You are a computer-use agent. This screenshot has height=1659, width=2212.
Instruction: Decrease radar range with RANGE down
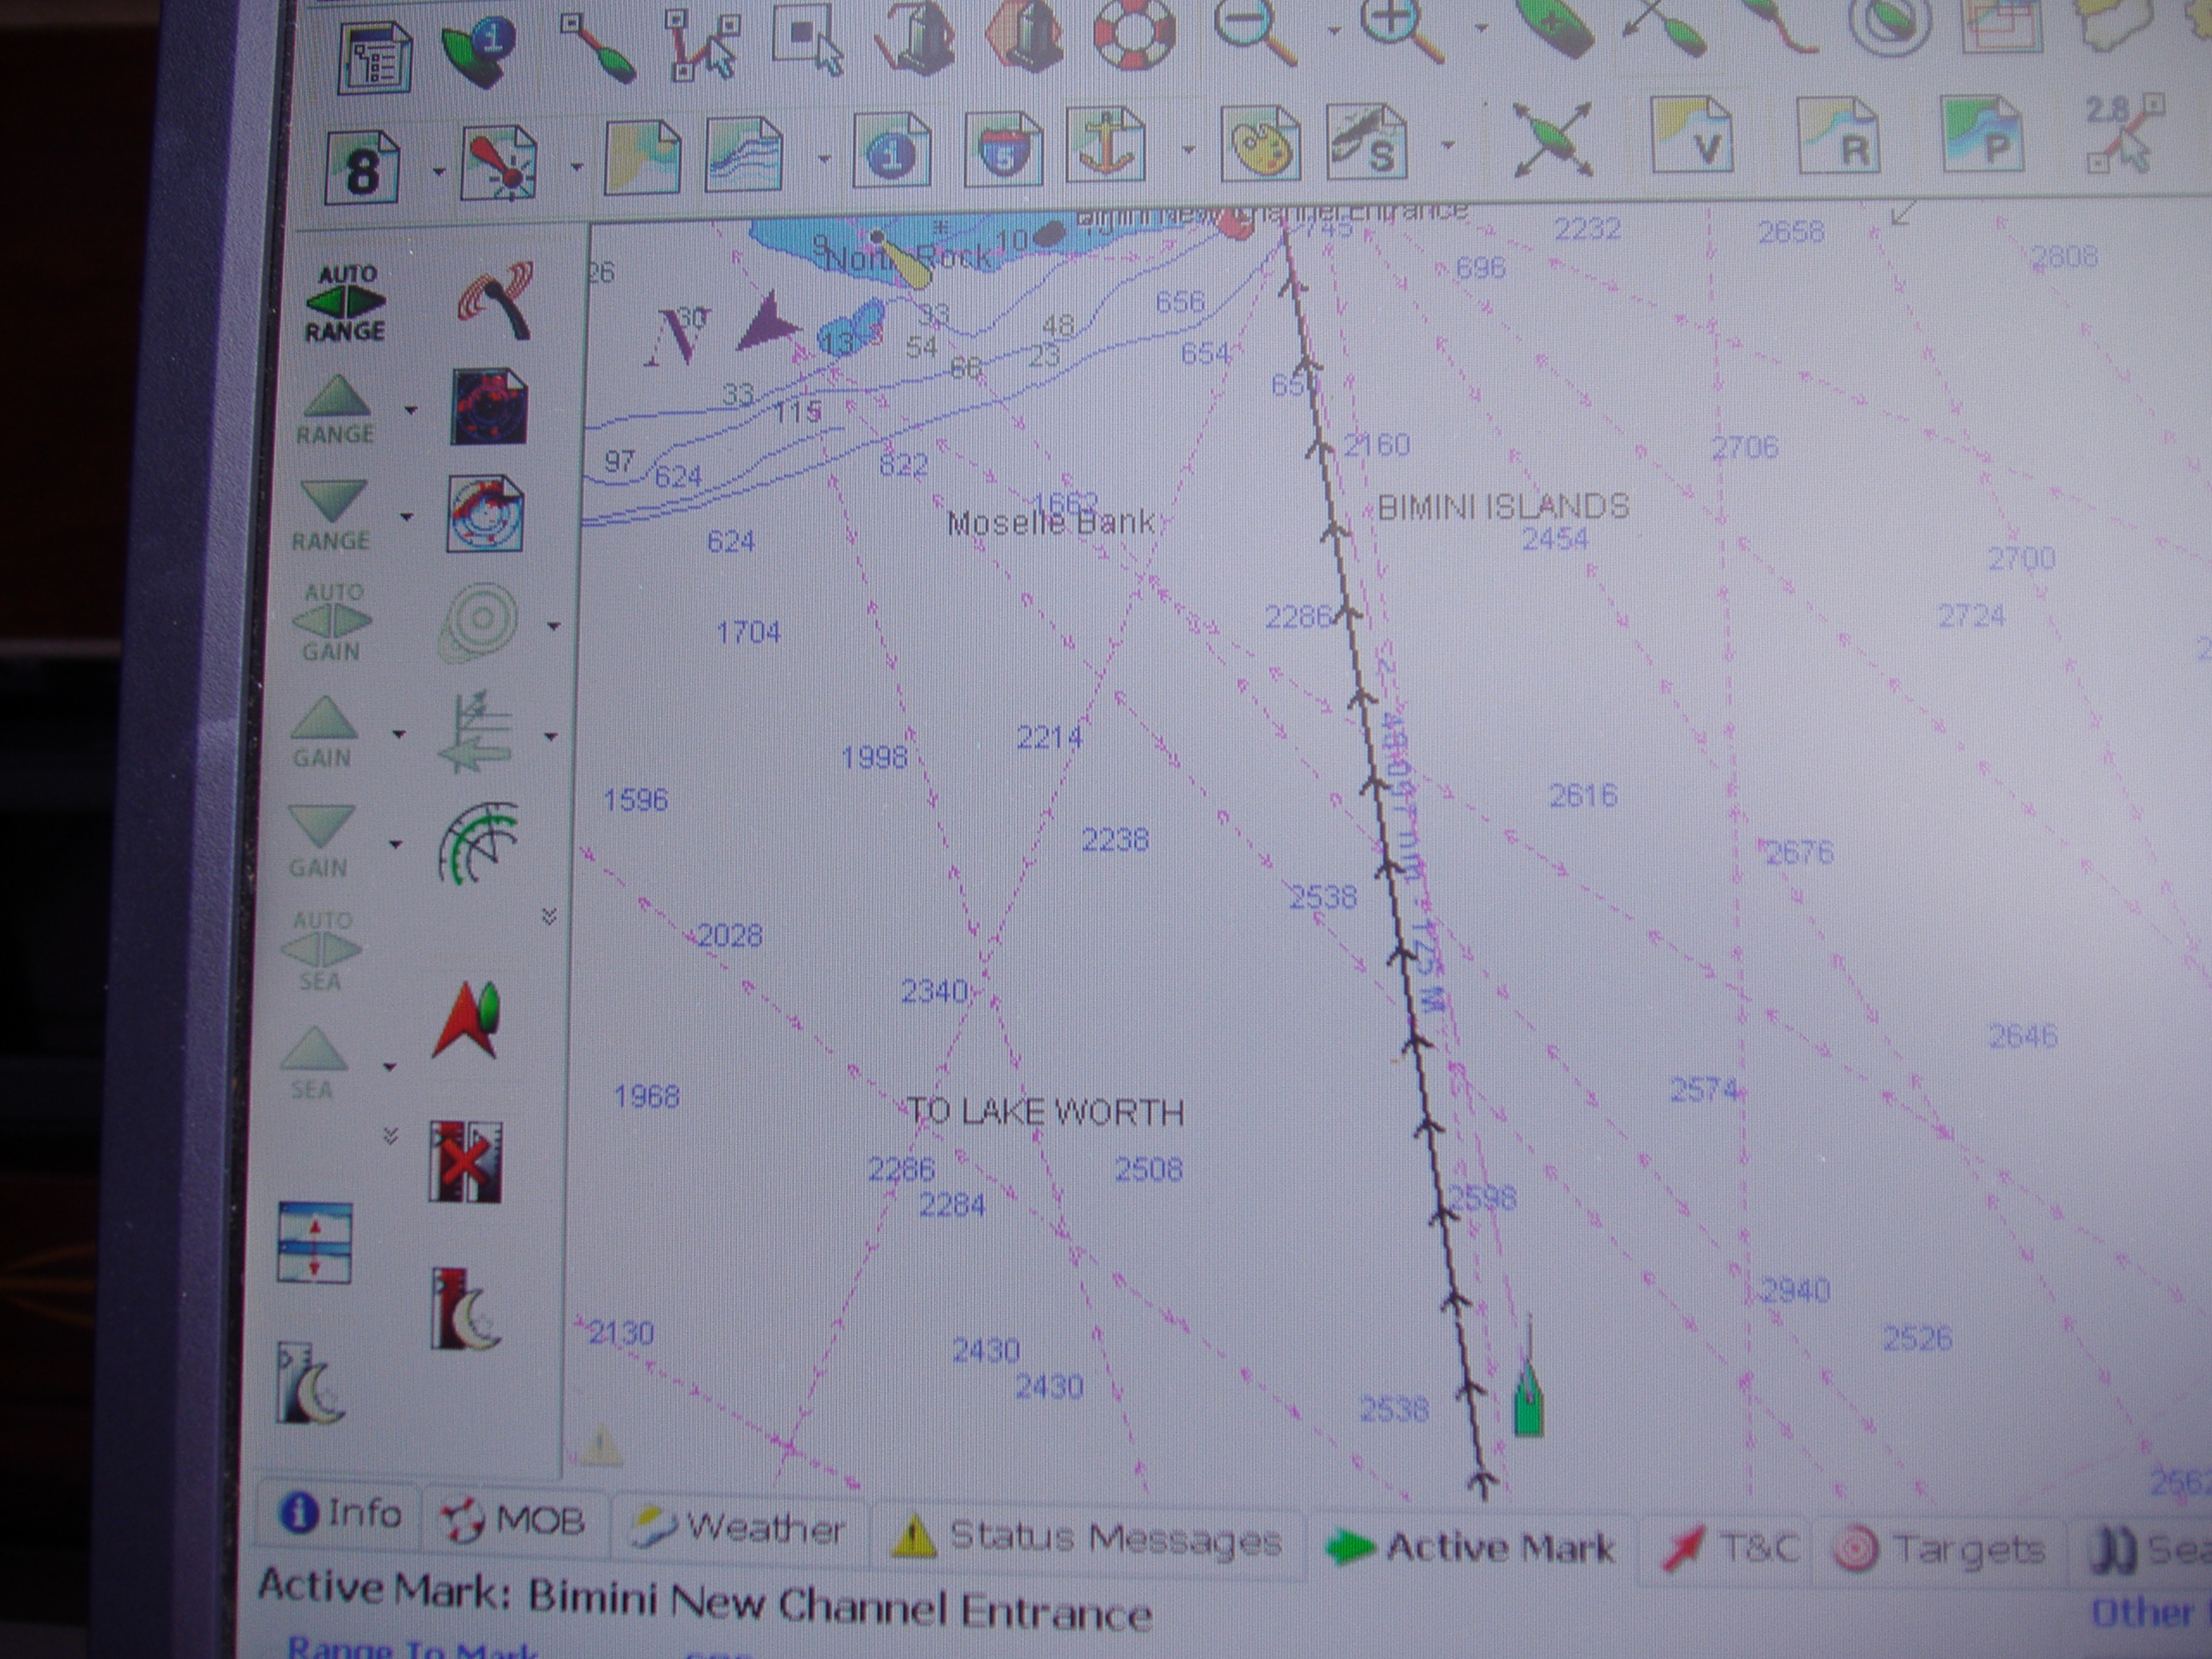click(x=332, y=516)
